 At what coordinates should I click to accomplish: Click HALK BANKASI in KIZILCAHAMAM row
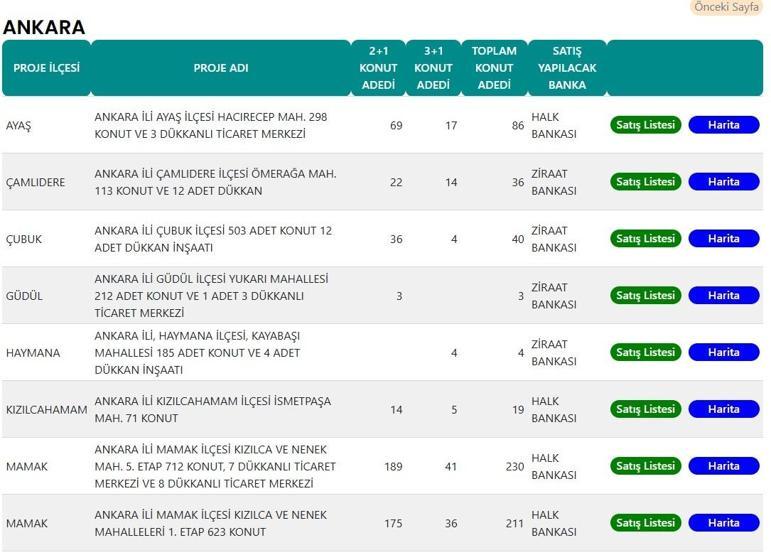tap(554, 409)
